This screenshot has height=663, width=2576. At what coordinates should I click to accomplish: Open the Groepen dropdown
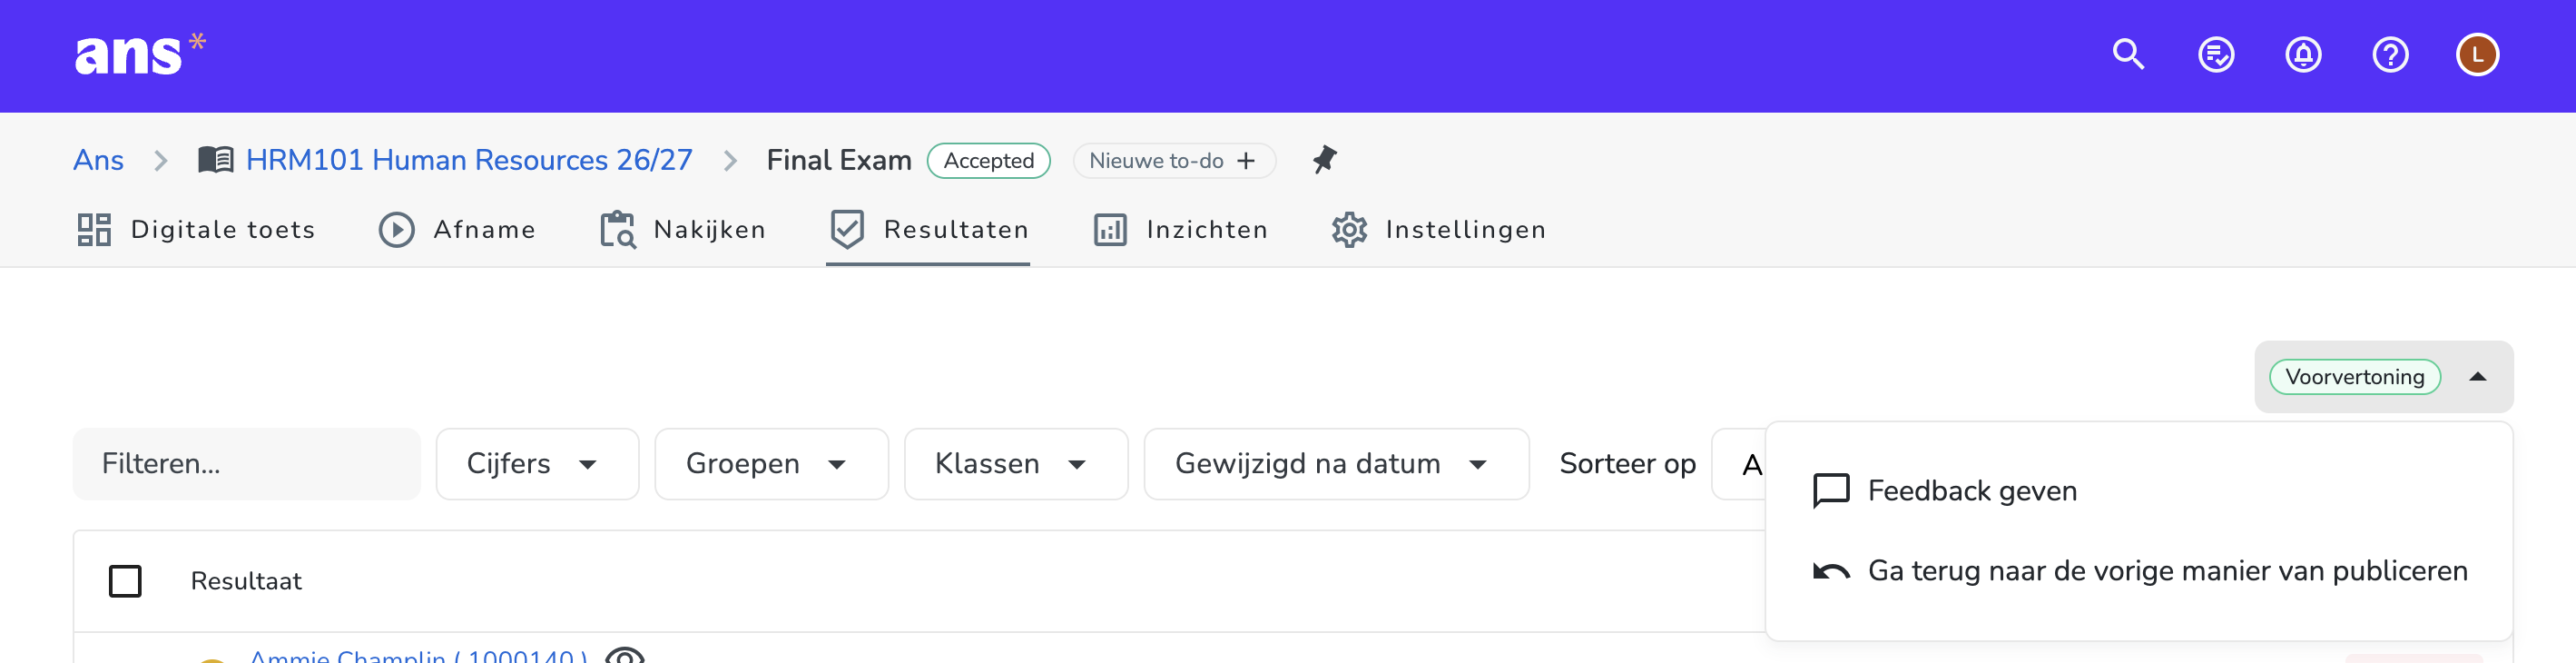pyautogui.click(x=771, y=464)
